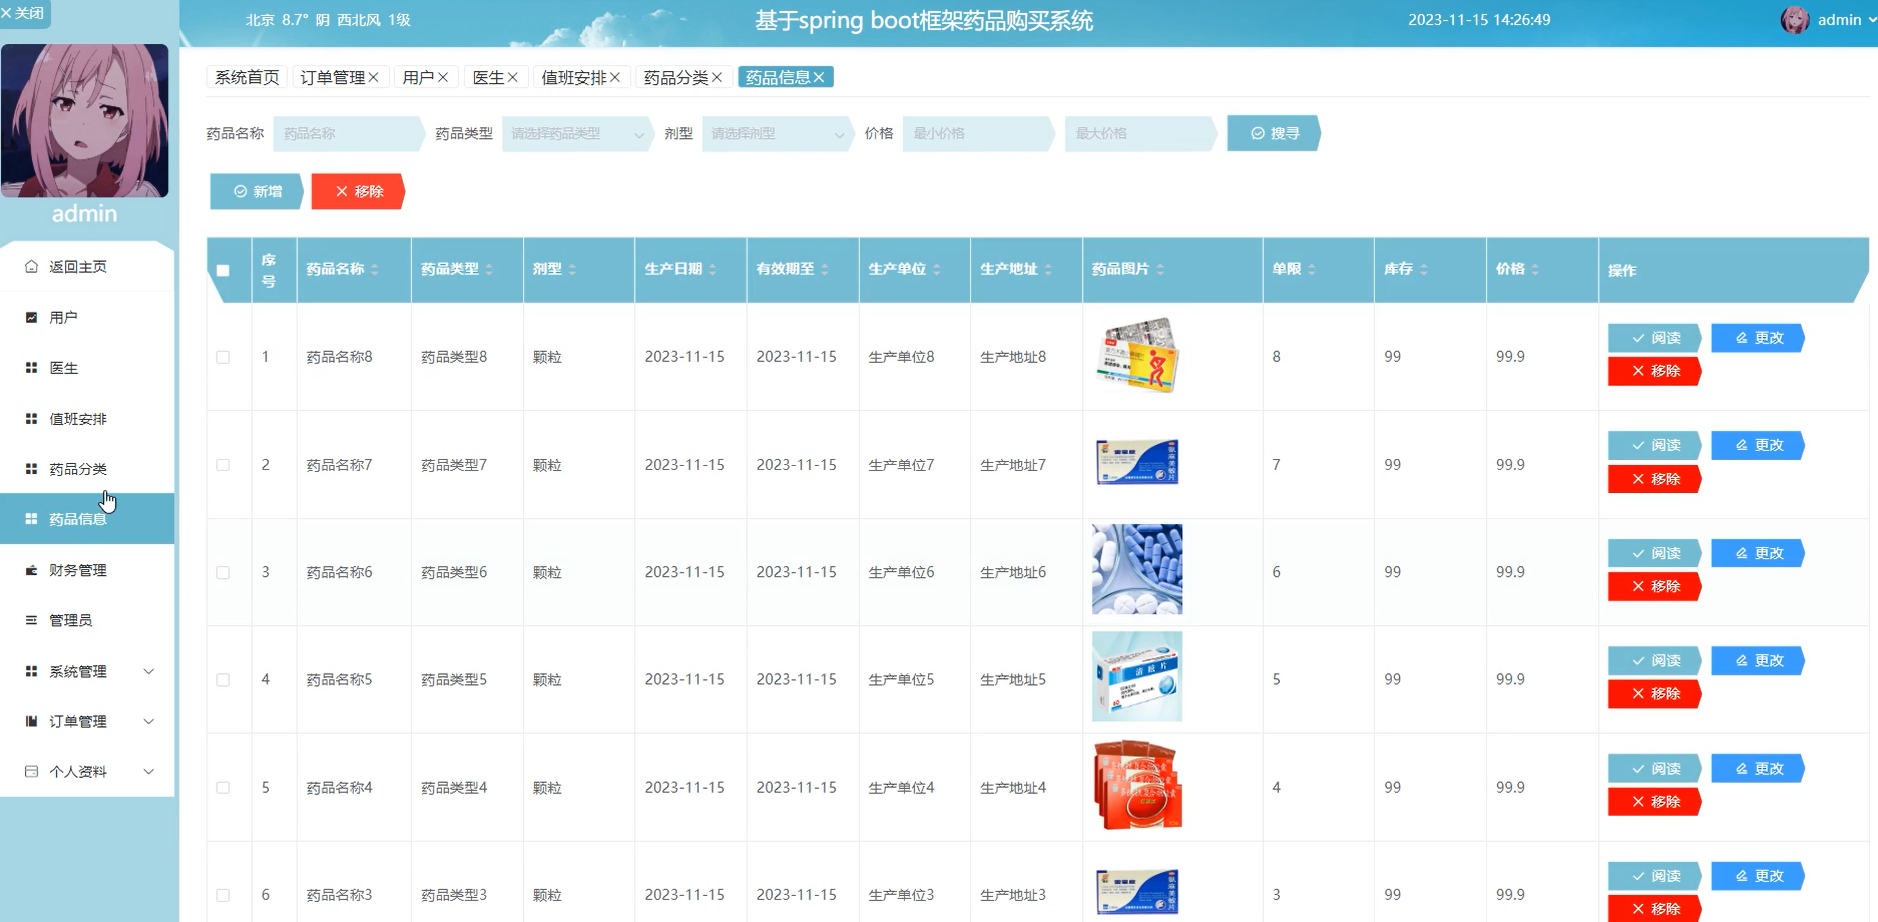
Task: Click the 关闭 close button at top left
Action: click(24, 13)
